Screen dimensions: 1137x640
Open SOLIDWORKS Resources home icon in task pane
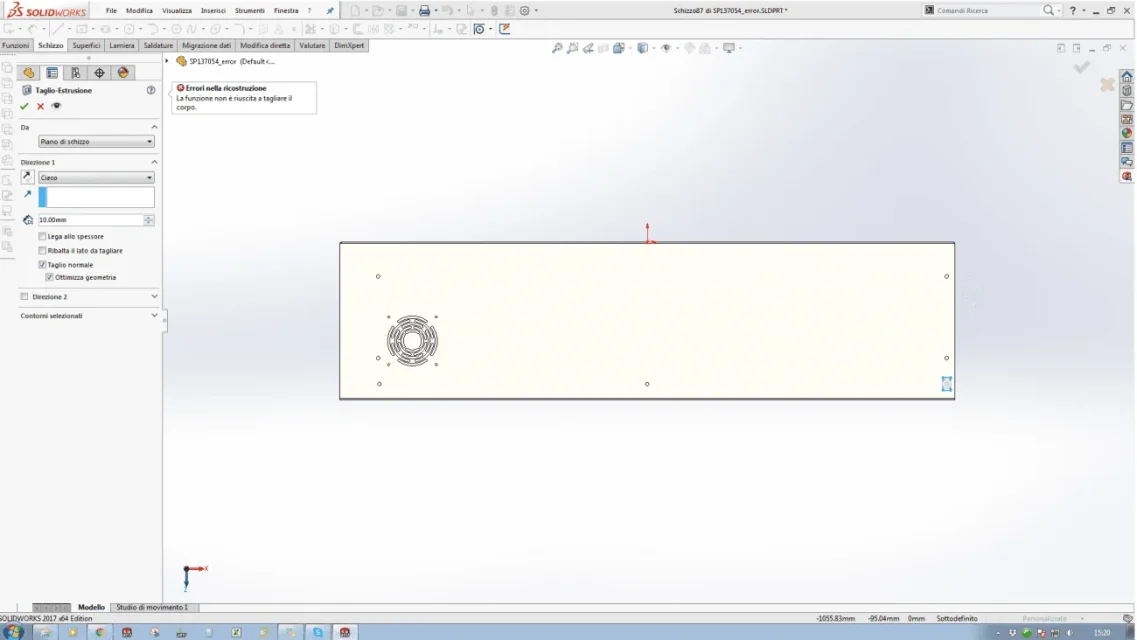coord(1127,77)
